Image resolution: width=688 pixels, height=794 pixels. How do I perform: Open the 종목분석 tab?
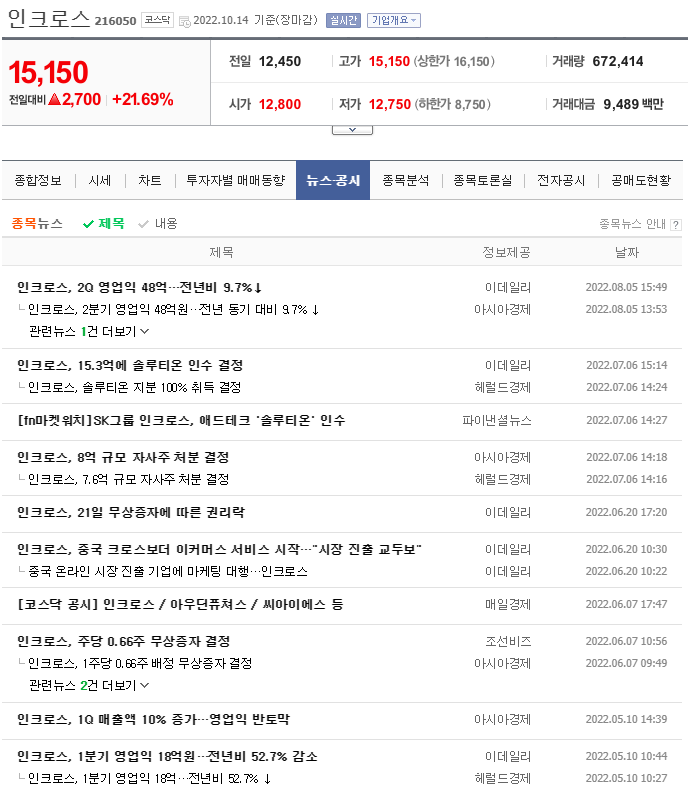[x=406, y=180]
